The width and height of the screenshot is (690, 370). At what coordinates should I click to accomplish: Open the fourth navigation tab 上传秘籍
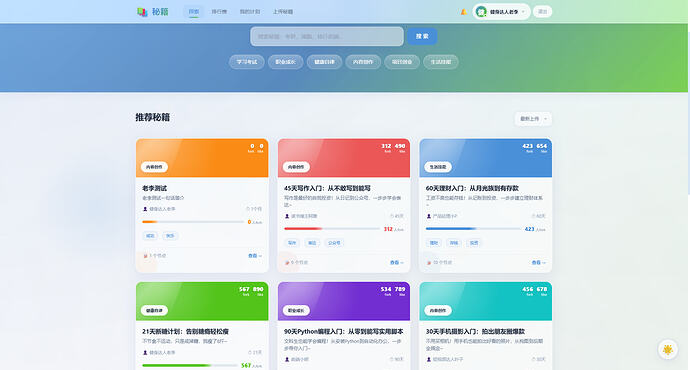pyautogui.click(x=283, y=12)
